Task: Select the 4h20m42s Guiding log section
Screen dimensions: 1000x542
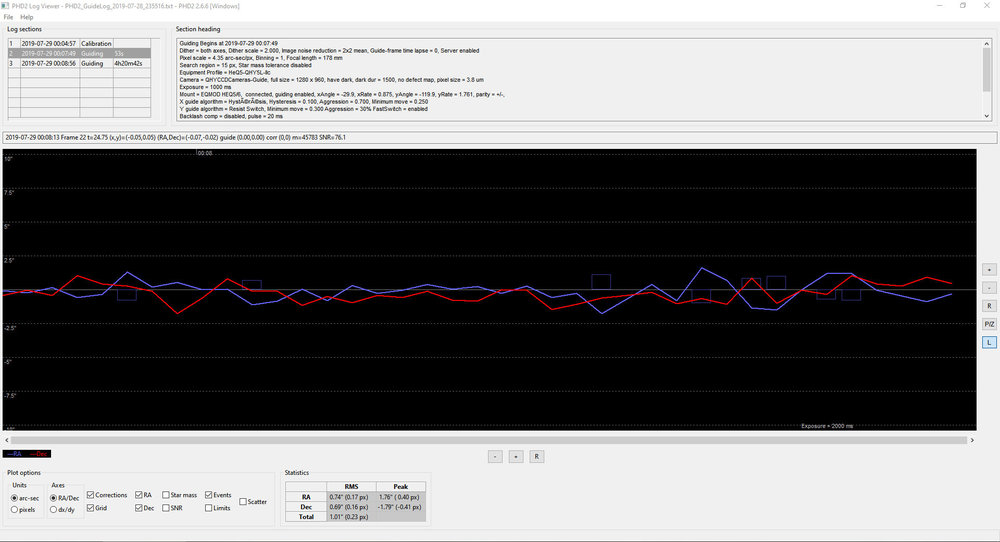Action: 79,64
